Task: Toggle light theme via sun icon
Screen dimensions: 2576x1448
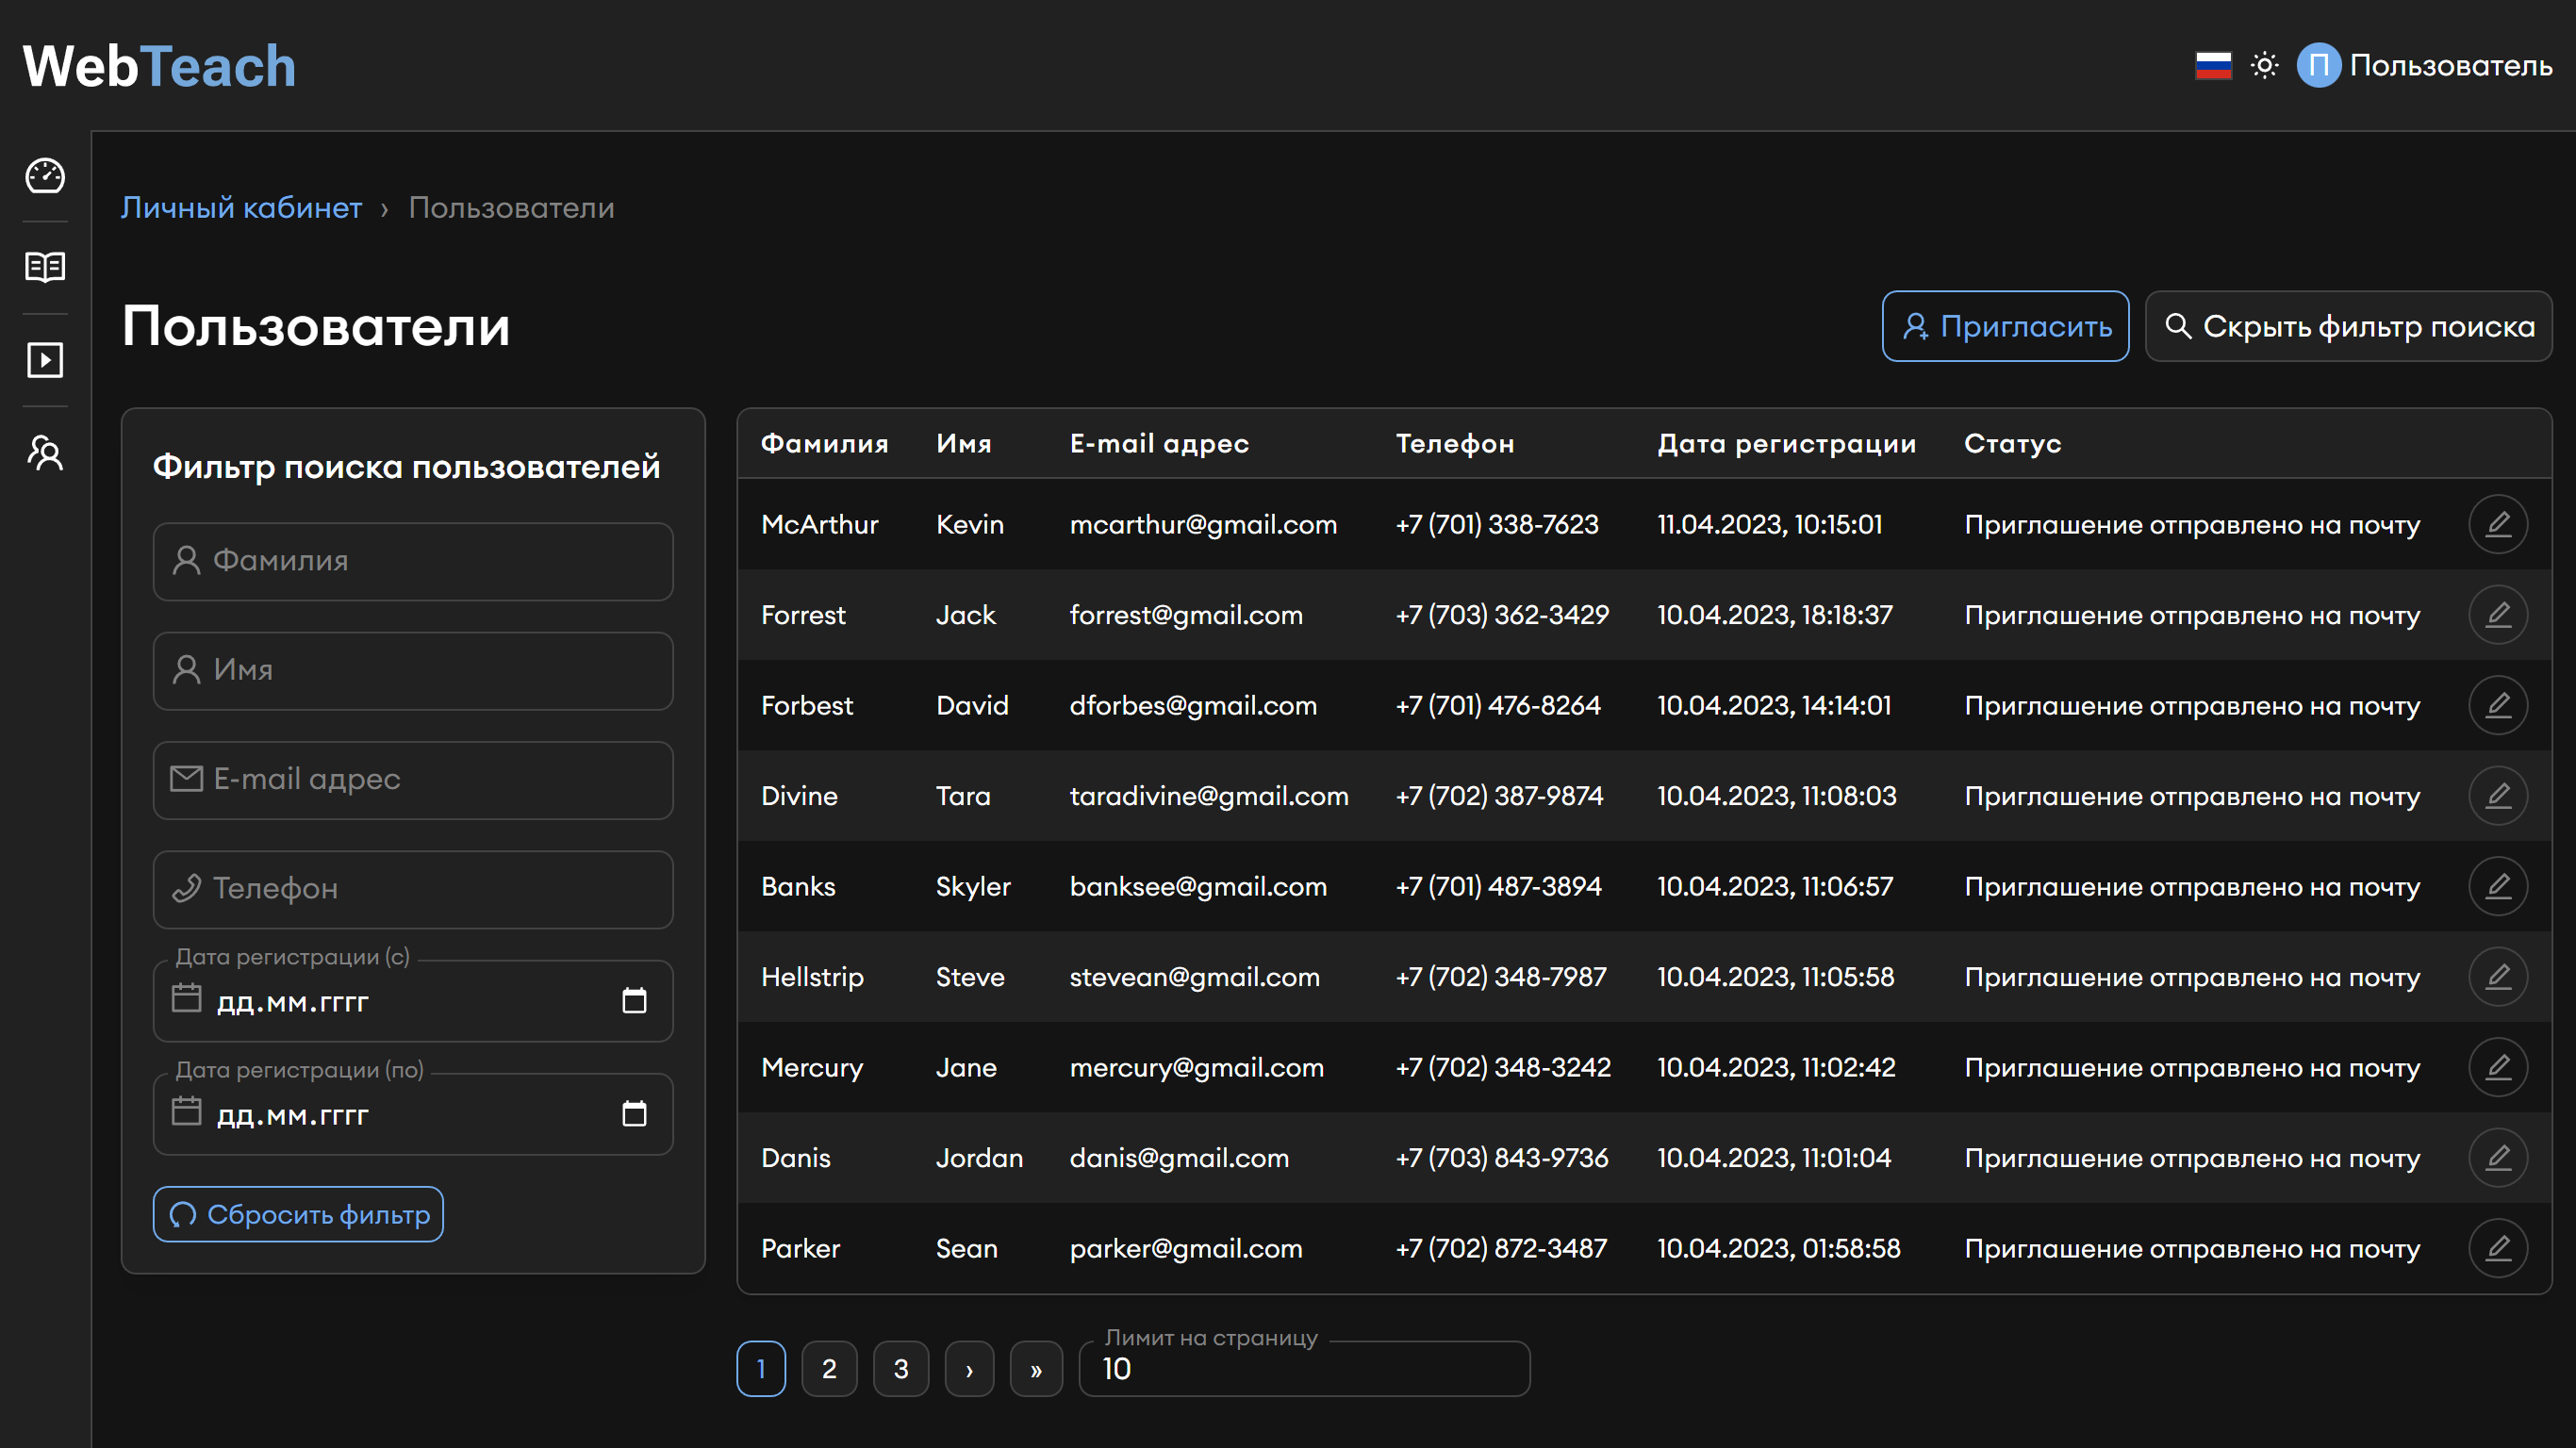Action: point(2264,66)
